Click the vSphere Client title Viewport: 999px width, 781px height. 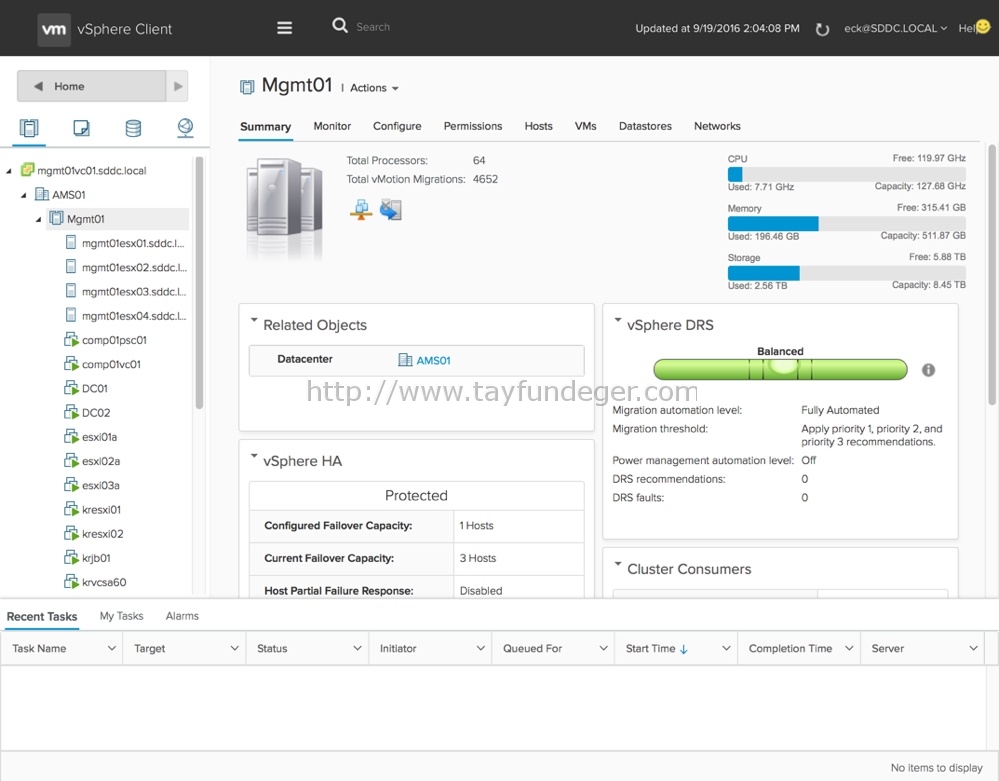tap(124, 29)
